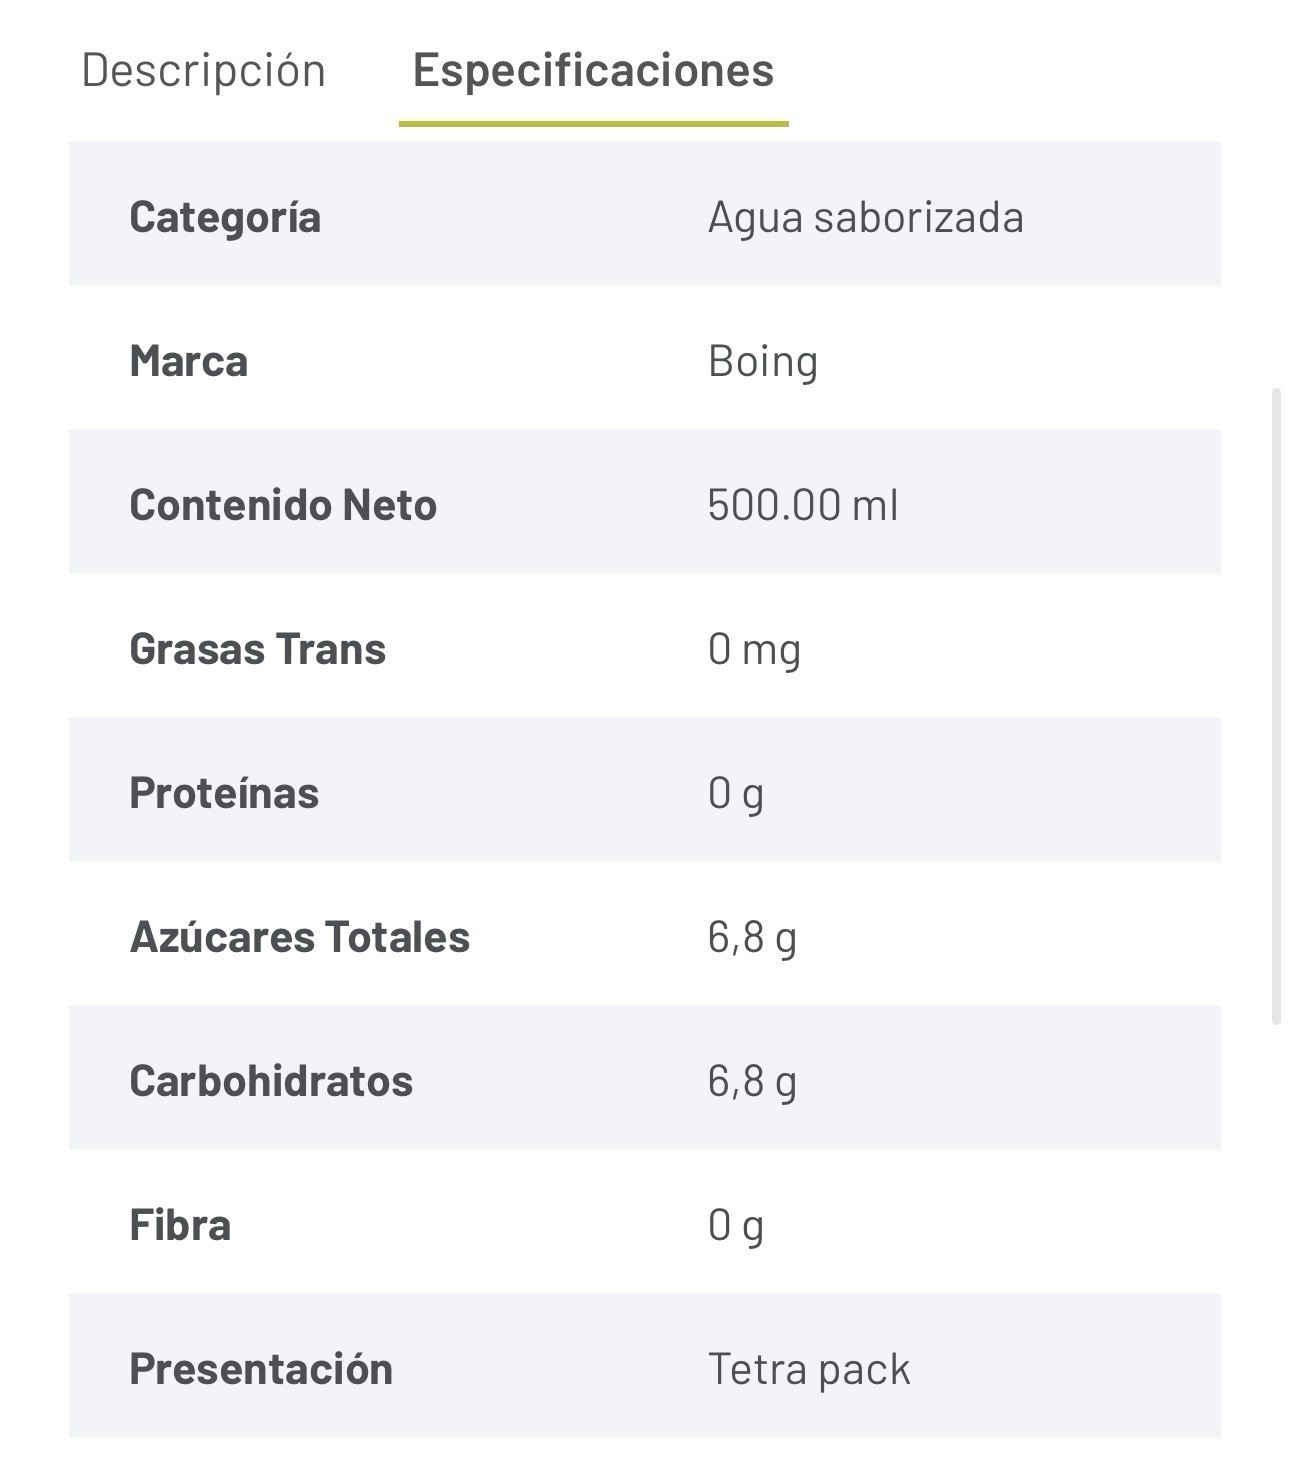Select Azúcares Totales 6,8 g value

(x=752, y=938)
